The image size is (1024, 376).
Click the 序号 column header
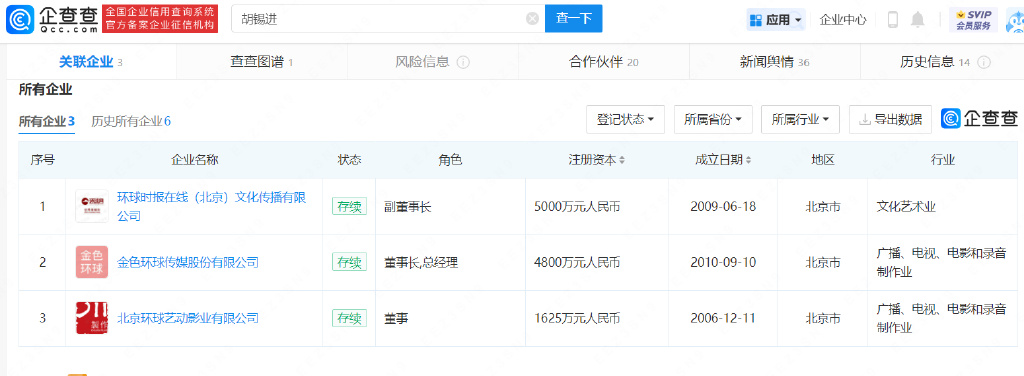(42, 160)
